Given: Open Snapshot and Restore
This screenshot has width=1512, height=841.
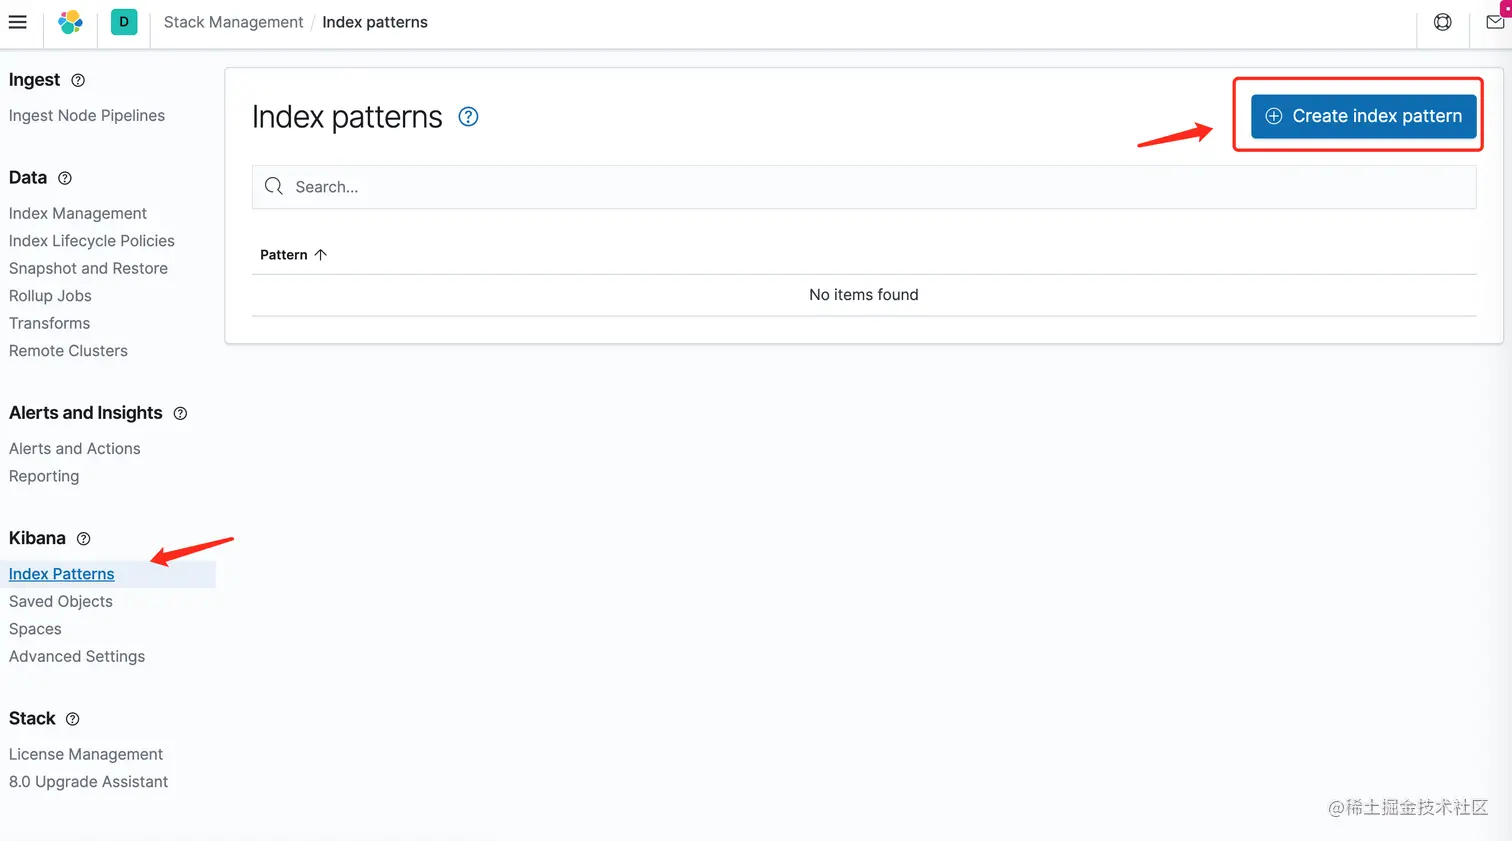Looking at the screenshot, I should [88, 268].
